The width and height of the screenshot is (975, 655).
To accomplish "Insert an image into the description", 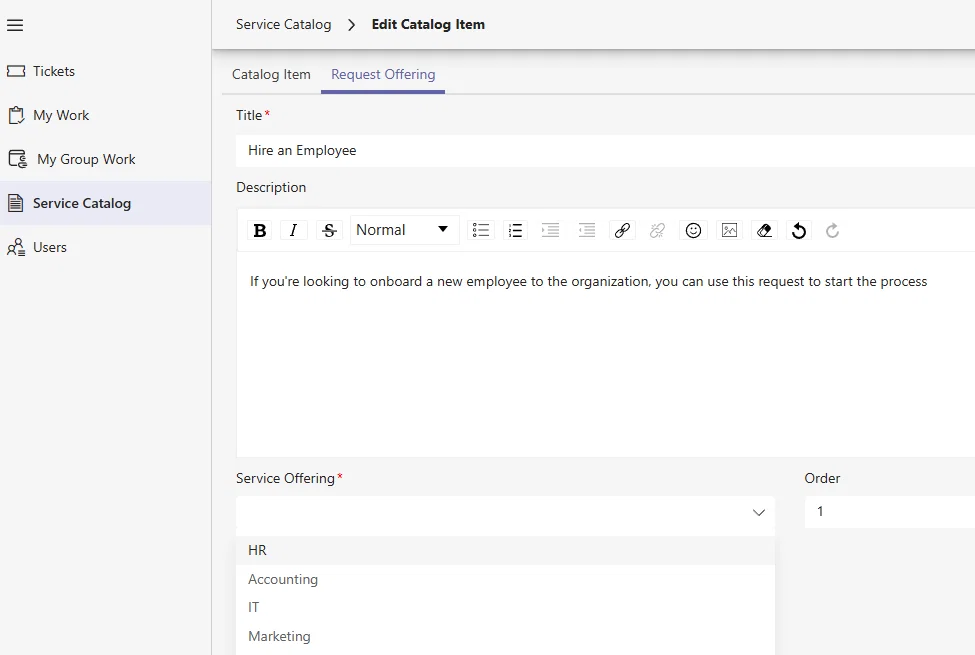I will [x=729, y=230].
